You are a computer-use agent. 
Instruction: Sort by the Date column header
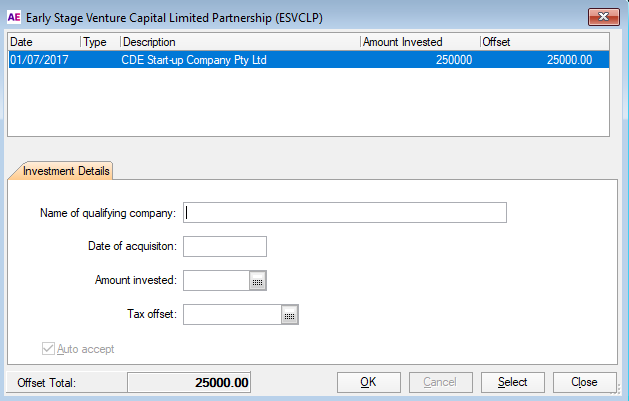(x=43, y=42)
